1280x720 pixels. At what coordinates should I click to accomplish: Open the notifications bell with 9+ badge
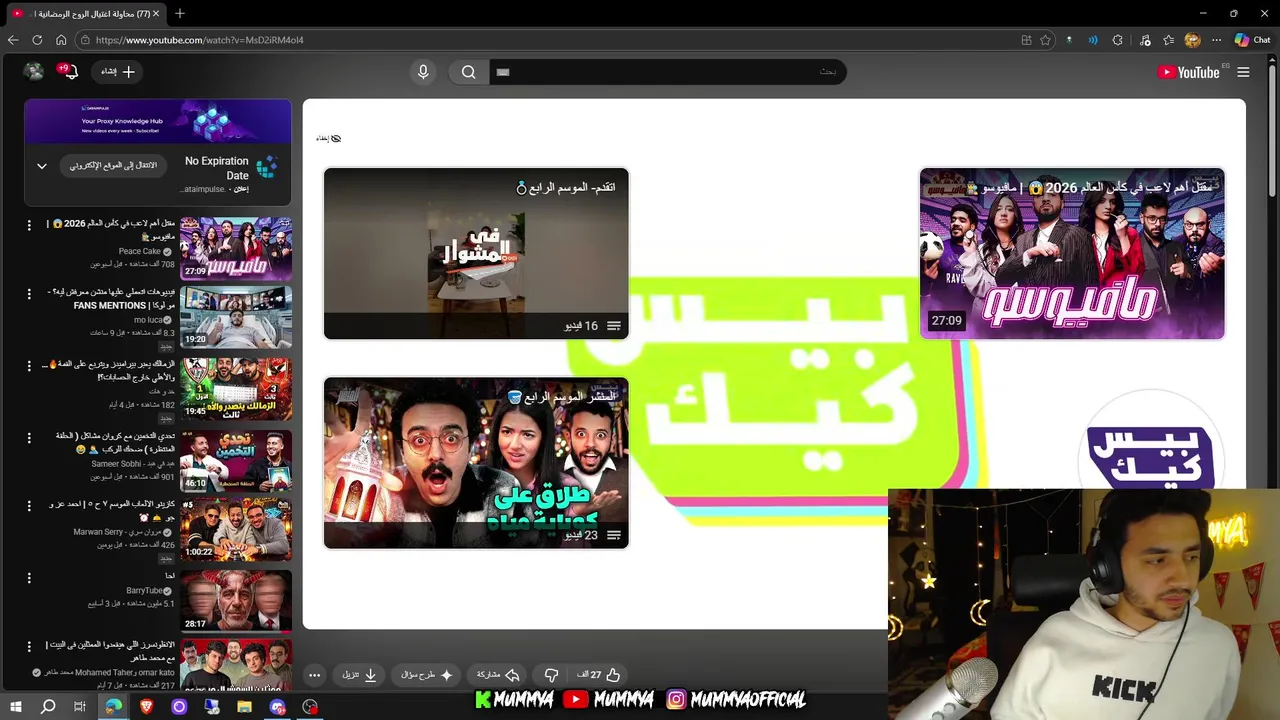click(69, 72)
